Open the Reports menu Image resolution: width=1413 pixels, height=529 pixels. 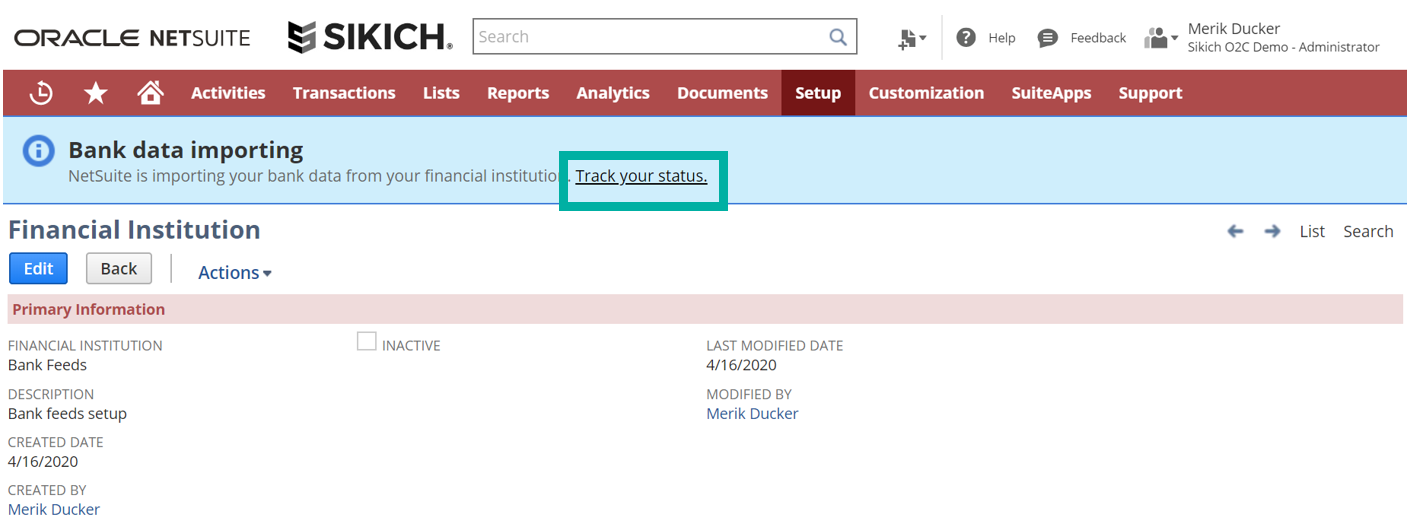pyautogui.click(x=518, y=93)
